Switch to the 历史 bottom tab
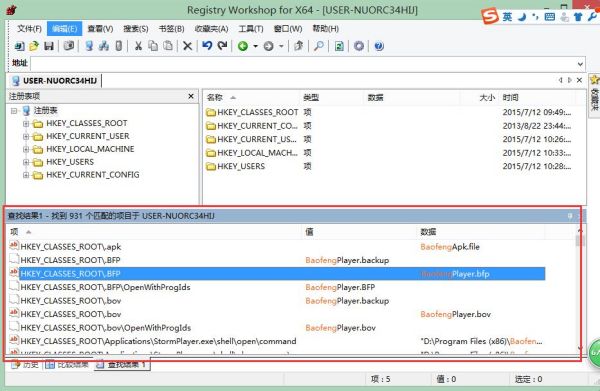The image size is (600, 391). coord(26,365)
